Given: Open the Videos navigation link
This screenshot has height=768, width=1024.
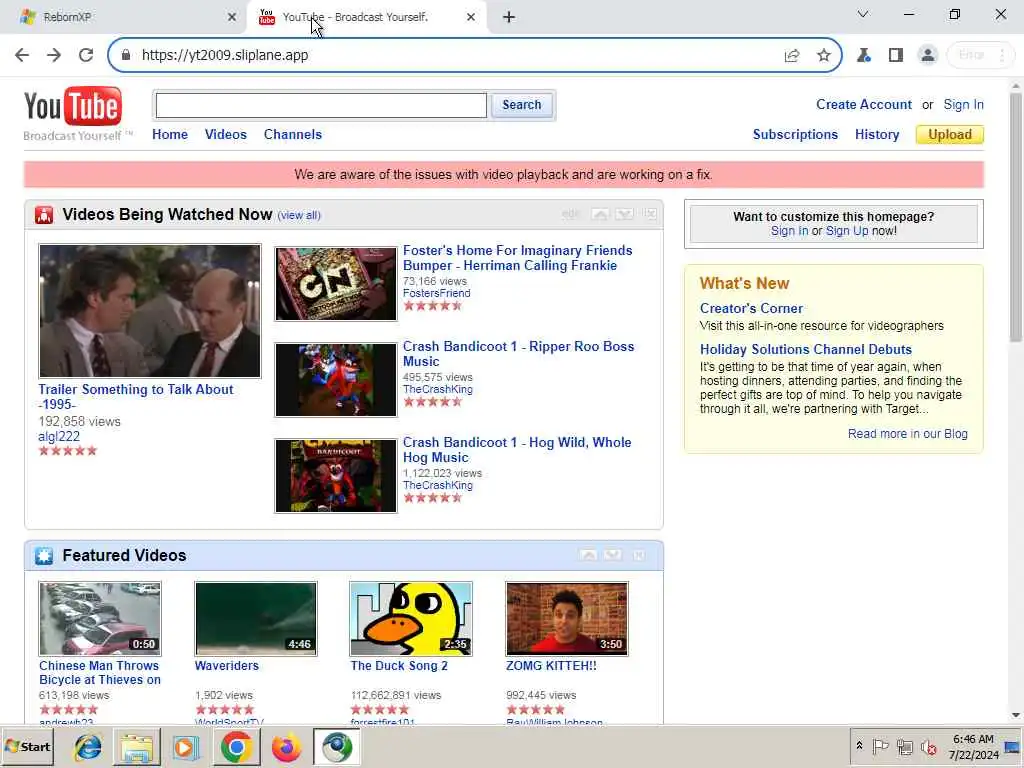Looking at the screenshot, I should click(226, 135).
